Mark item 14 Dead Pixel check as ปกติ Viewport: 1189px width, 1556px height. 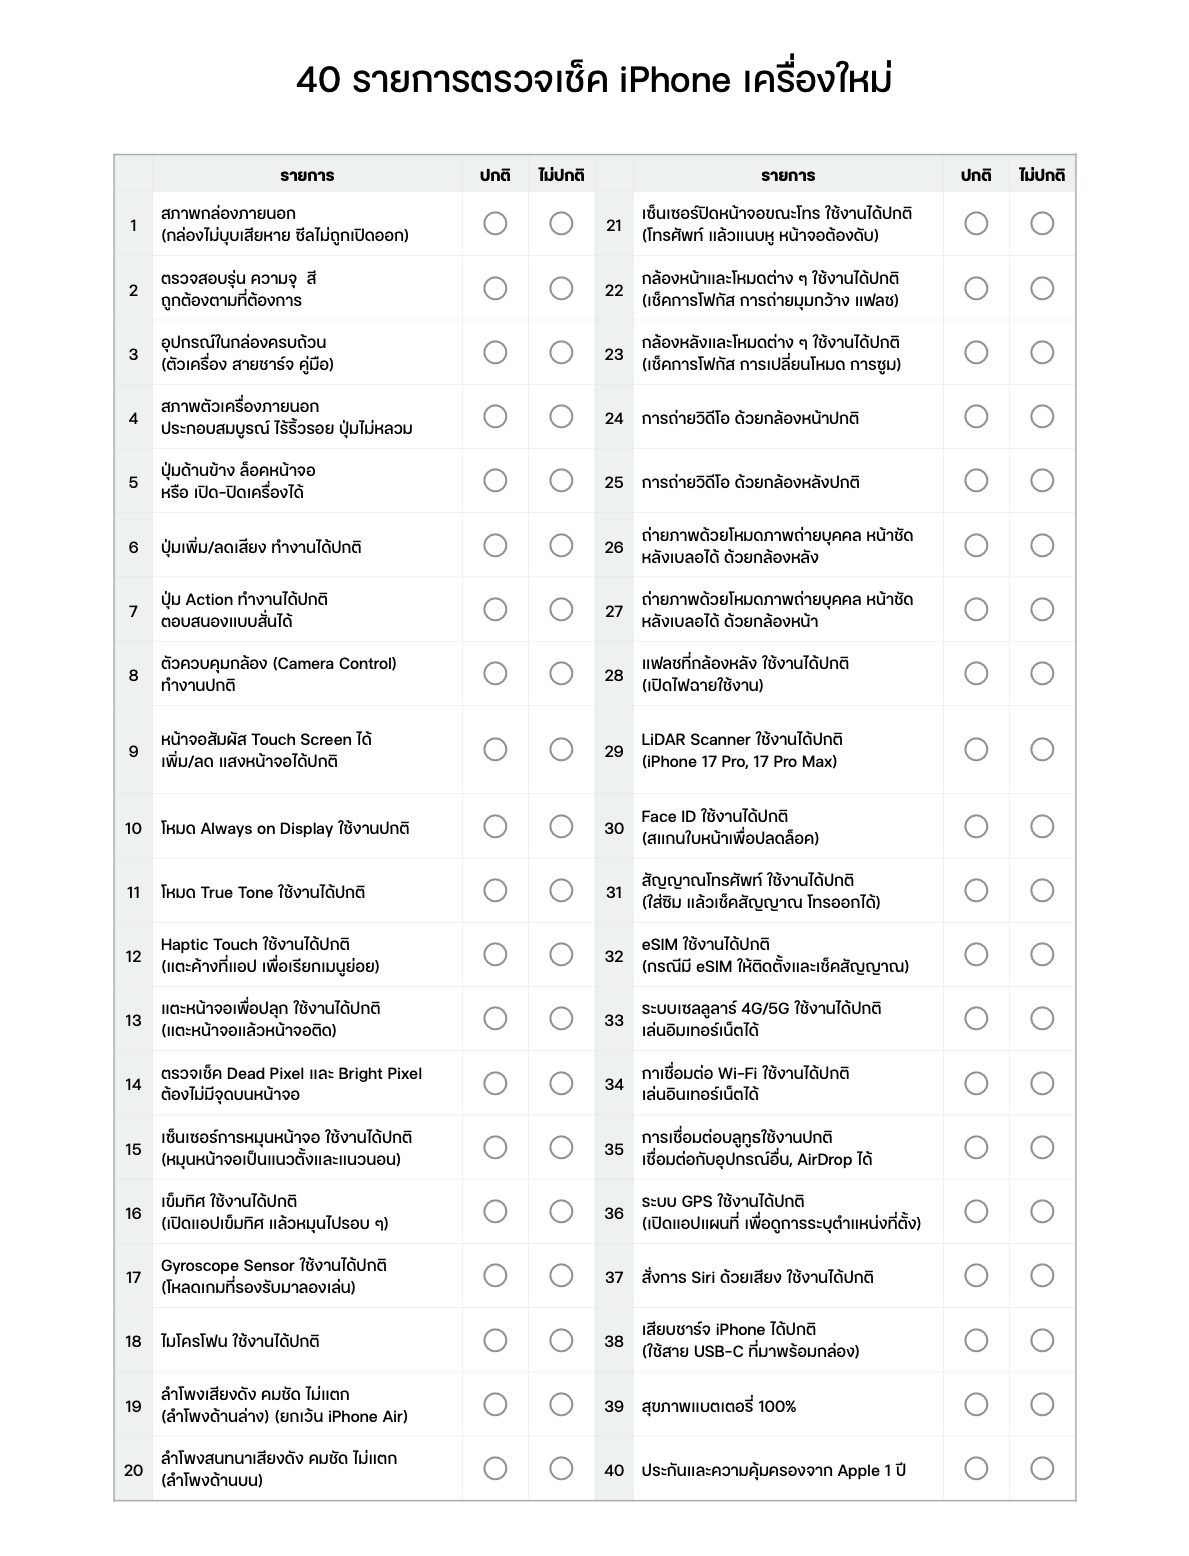(495, 1083)
